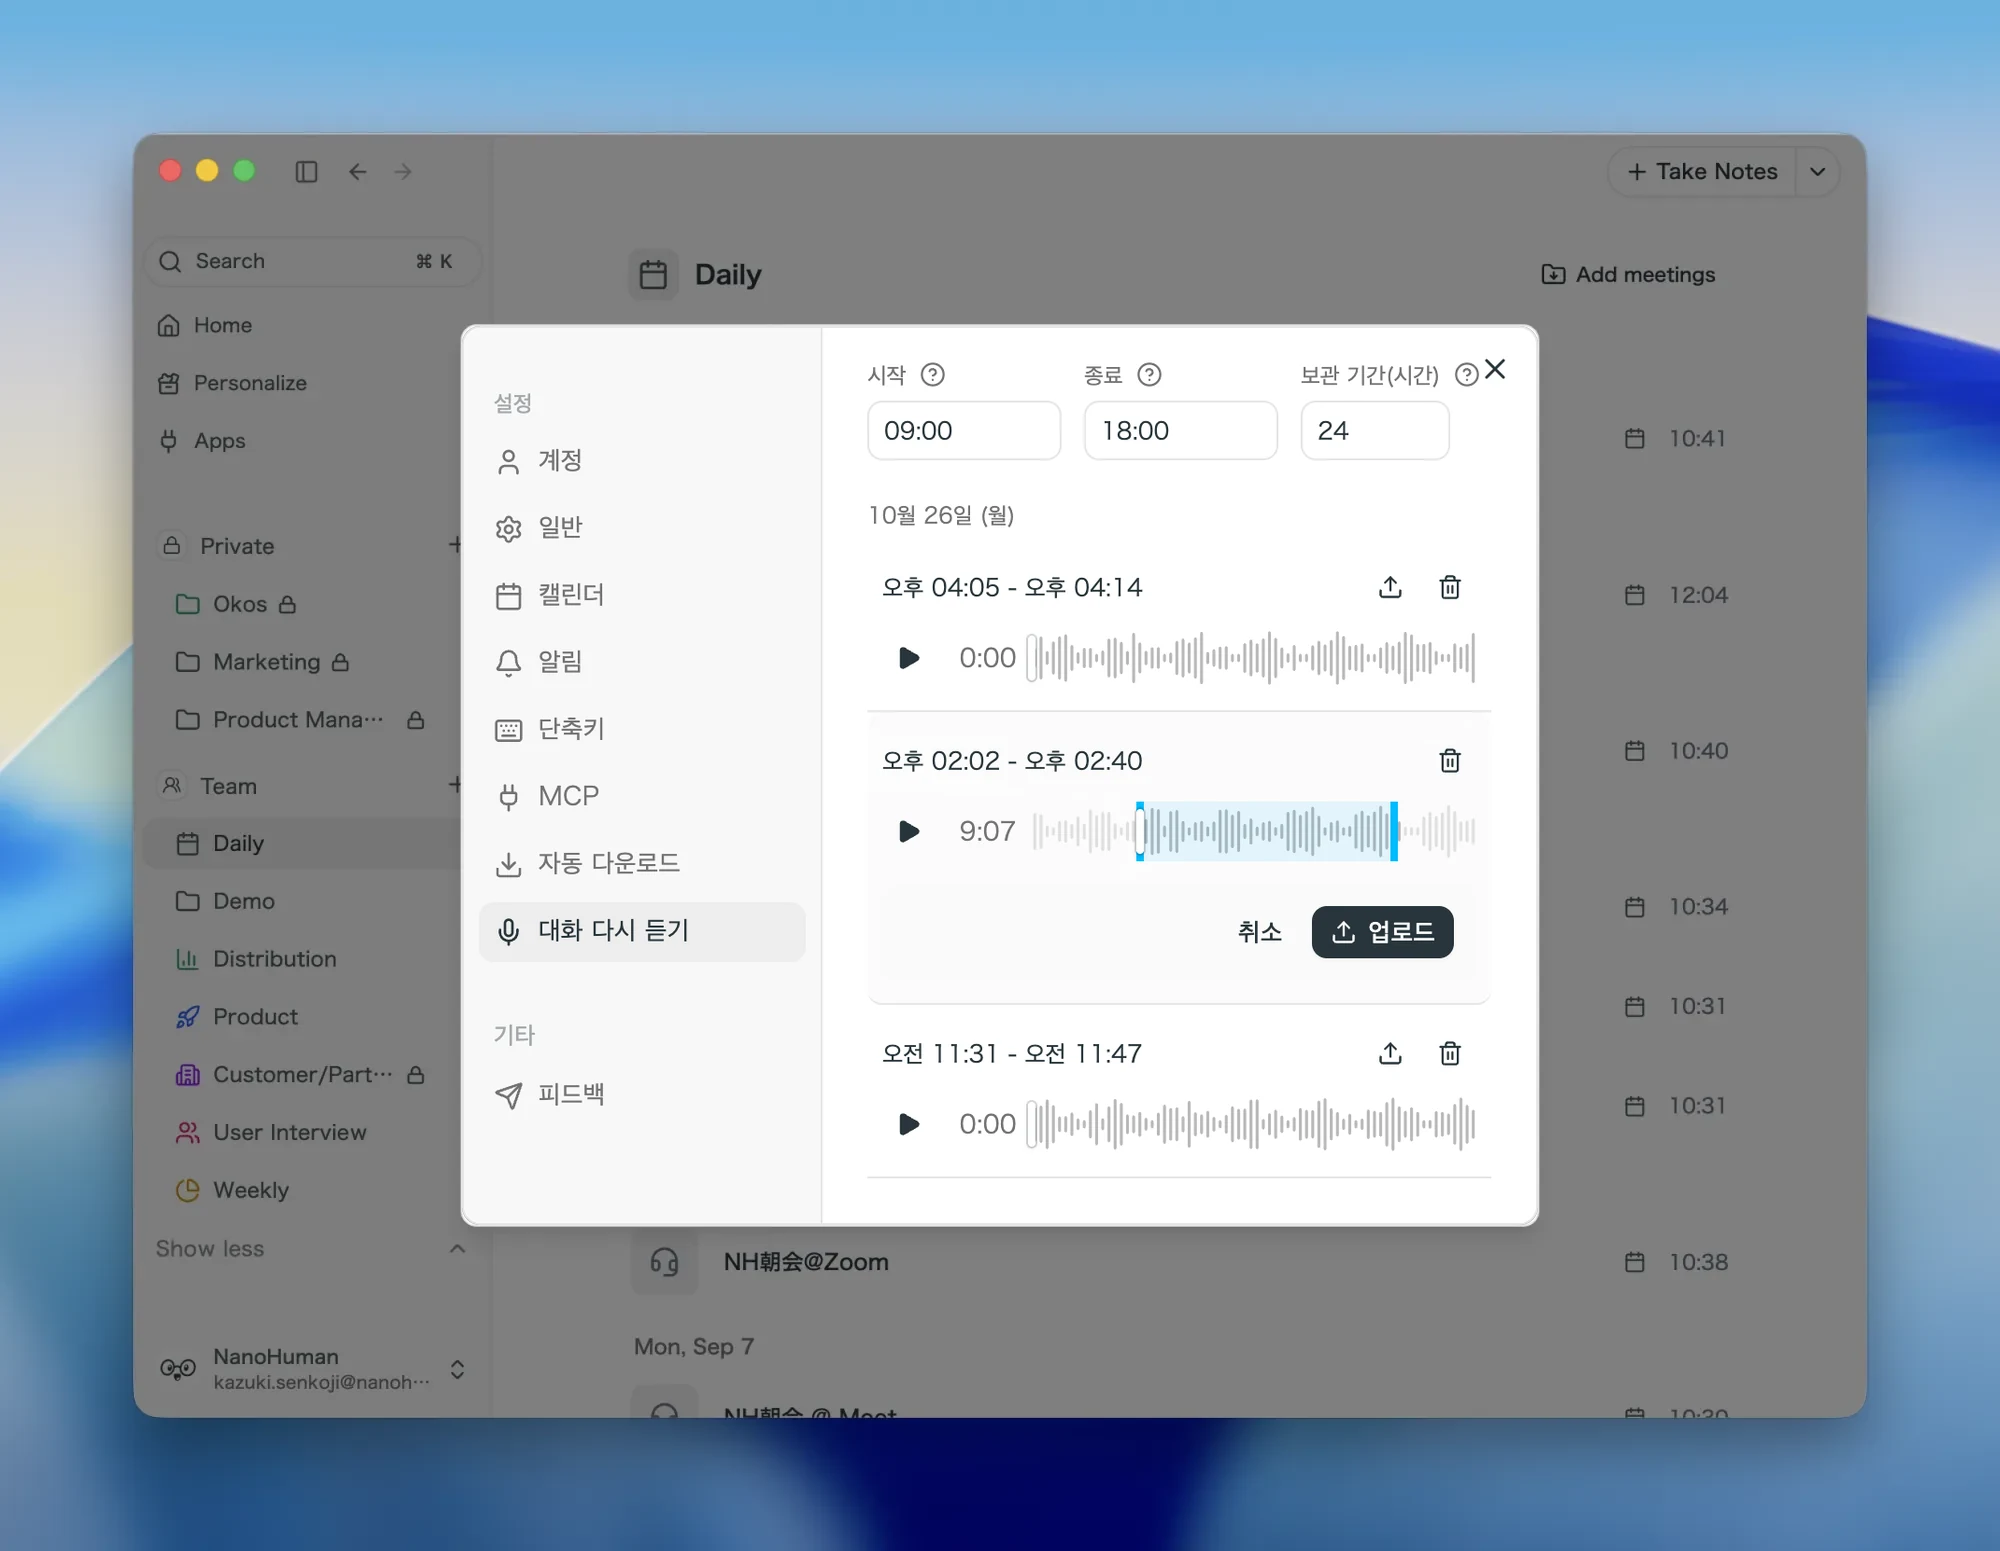Image resolution: width=2000 pixels, height=1551 pixels.
Task: Open 피드백 in settings sidebar
Action: pyautogui.click(x=642, y=1094)
